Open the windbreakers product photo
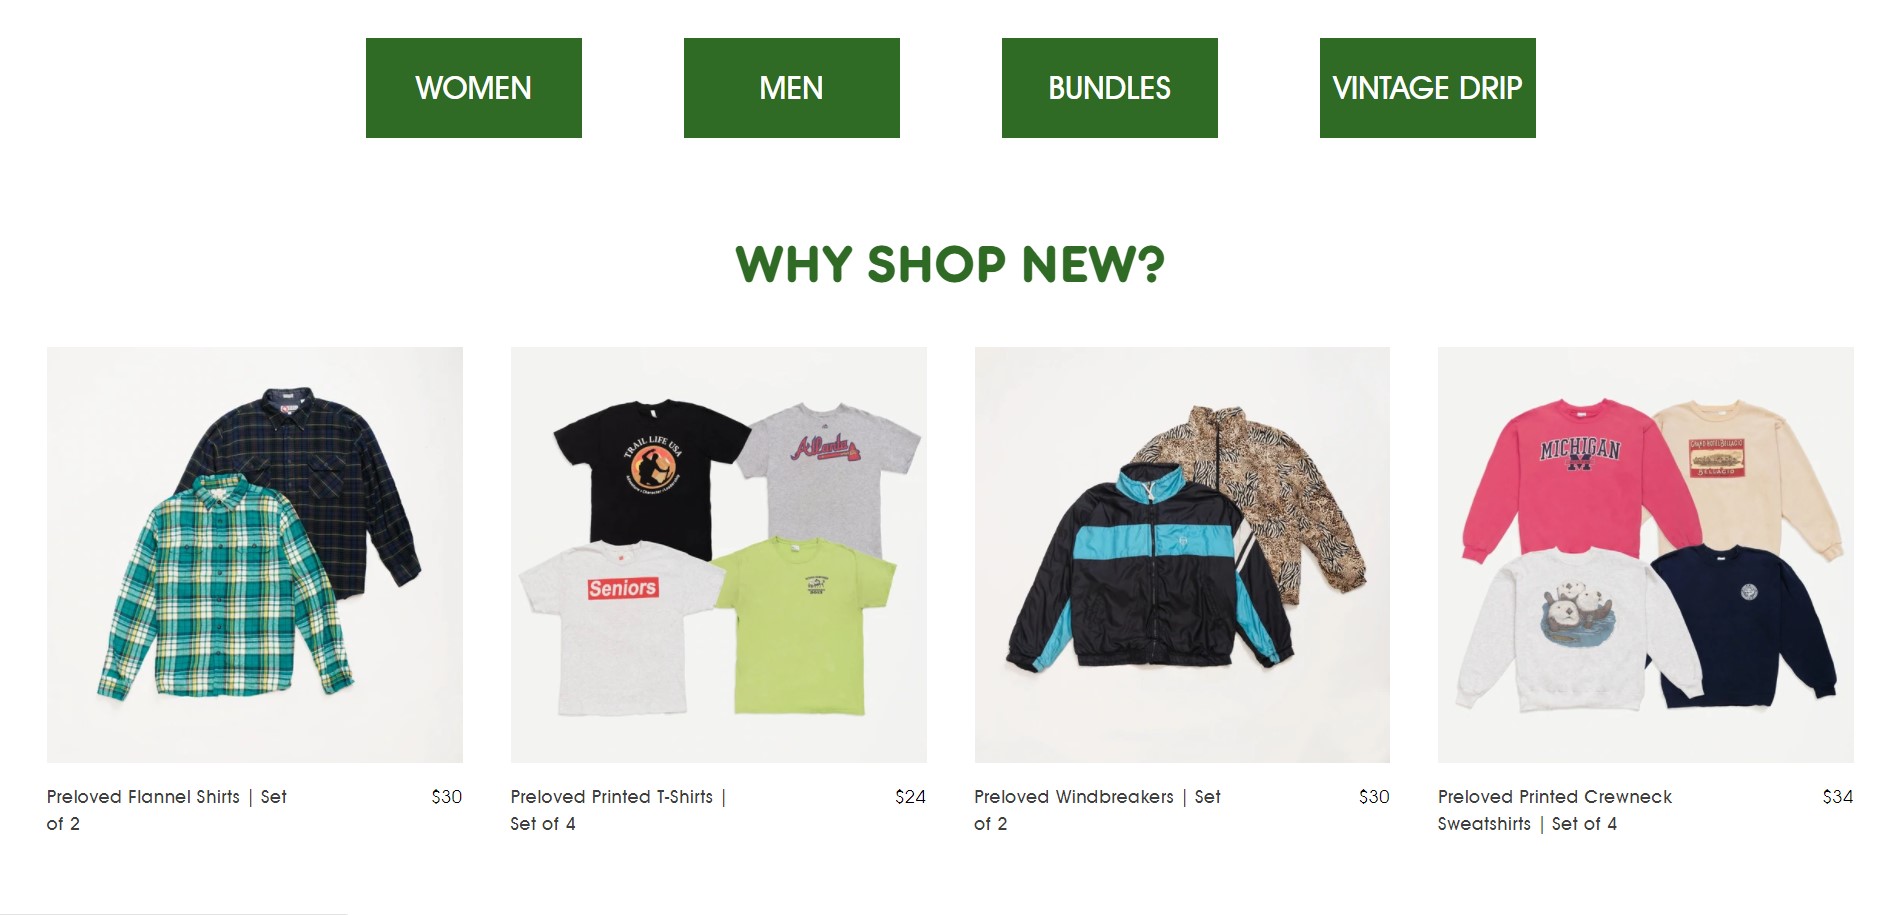Image resolution: width=1899 pixels, height=915 pixels. coord(1182,555)
